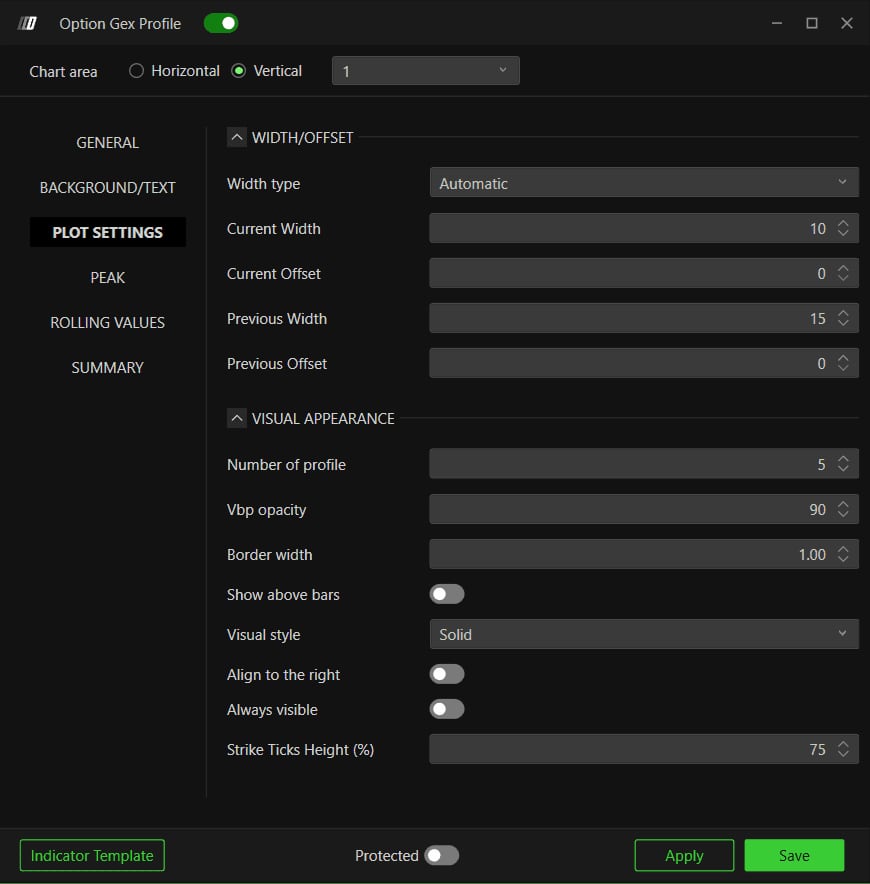This screenshot has width=870, height=884.
Task: Enable the Align to the right toggle
Action: pyautogui.click(x=447, y=674)
